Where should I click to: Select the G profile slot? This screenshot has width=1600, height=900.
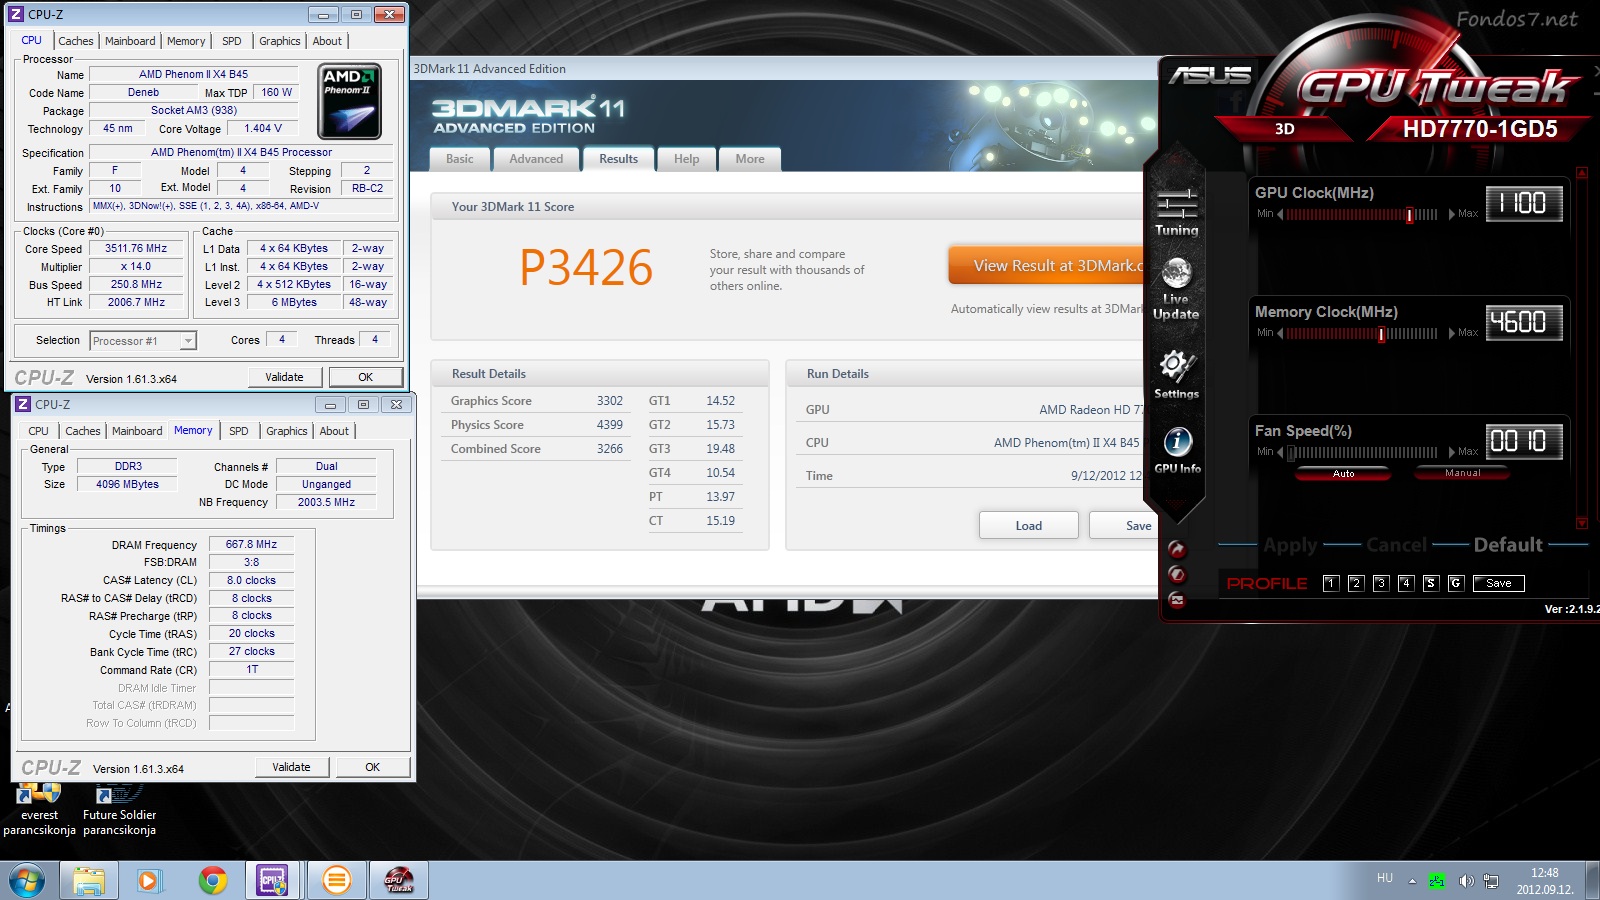tap(1455, 583)
